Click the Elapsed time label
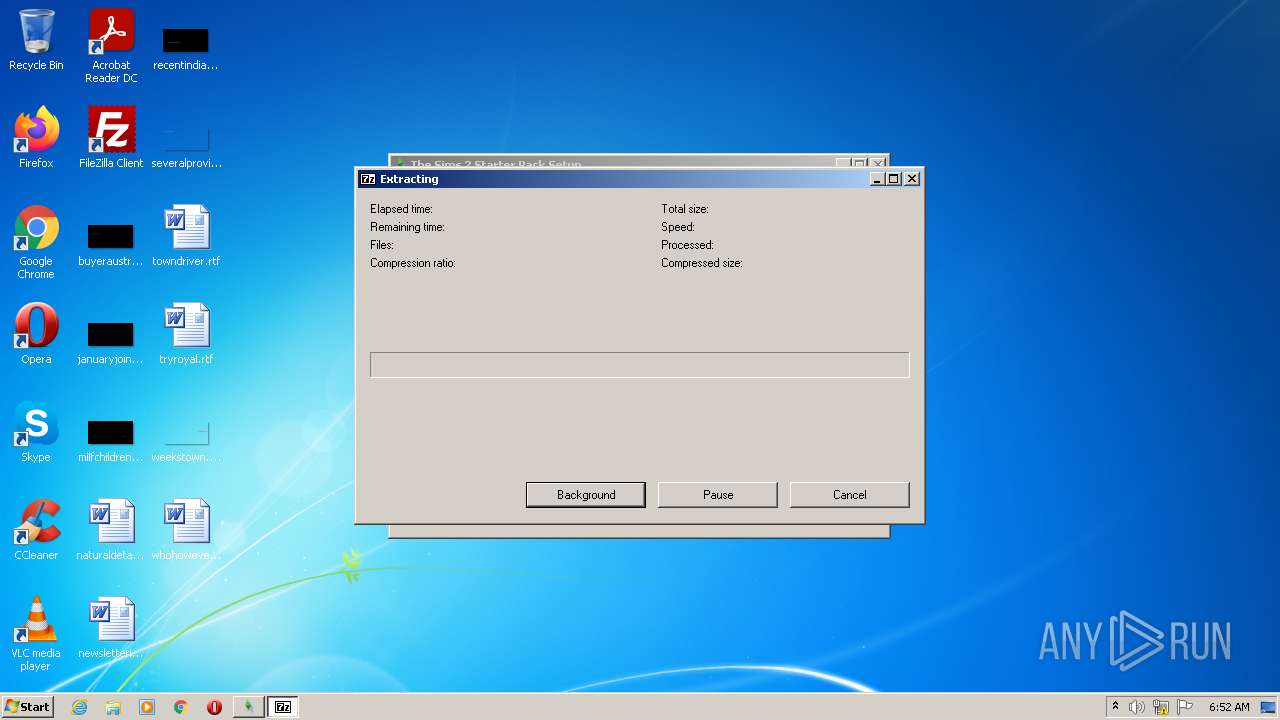This screenshot has width=1280, height=720. (x=401, y=209)
